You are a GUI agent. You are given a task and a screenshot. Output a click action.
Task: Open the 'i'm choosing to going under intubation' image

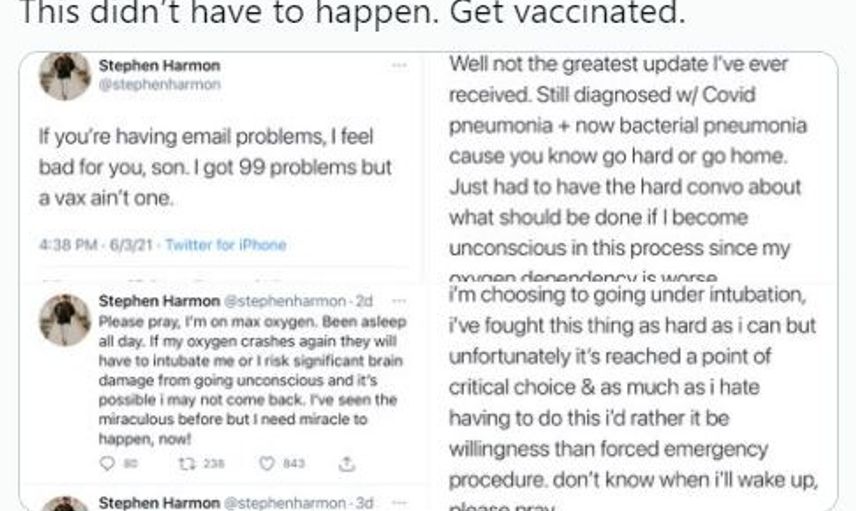click(632, 396)
